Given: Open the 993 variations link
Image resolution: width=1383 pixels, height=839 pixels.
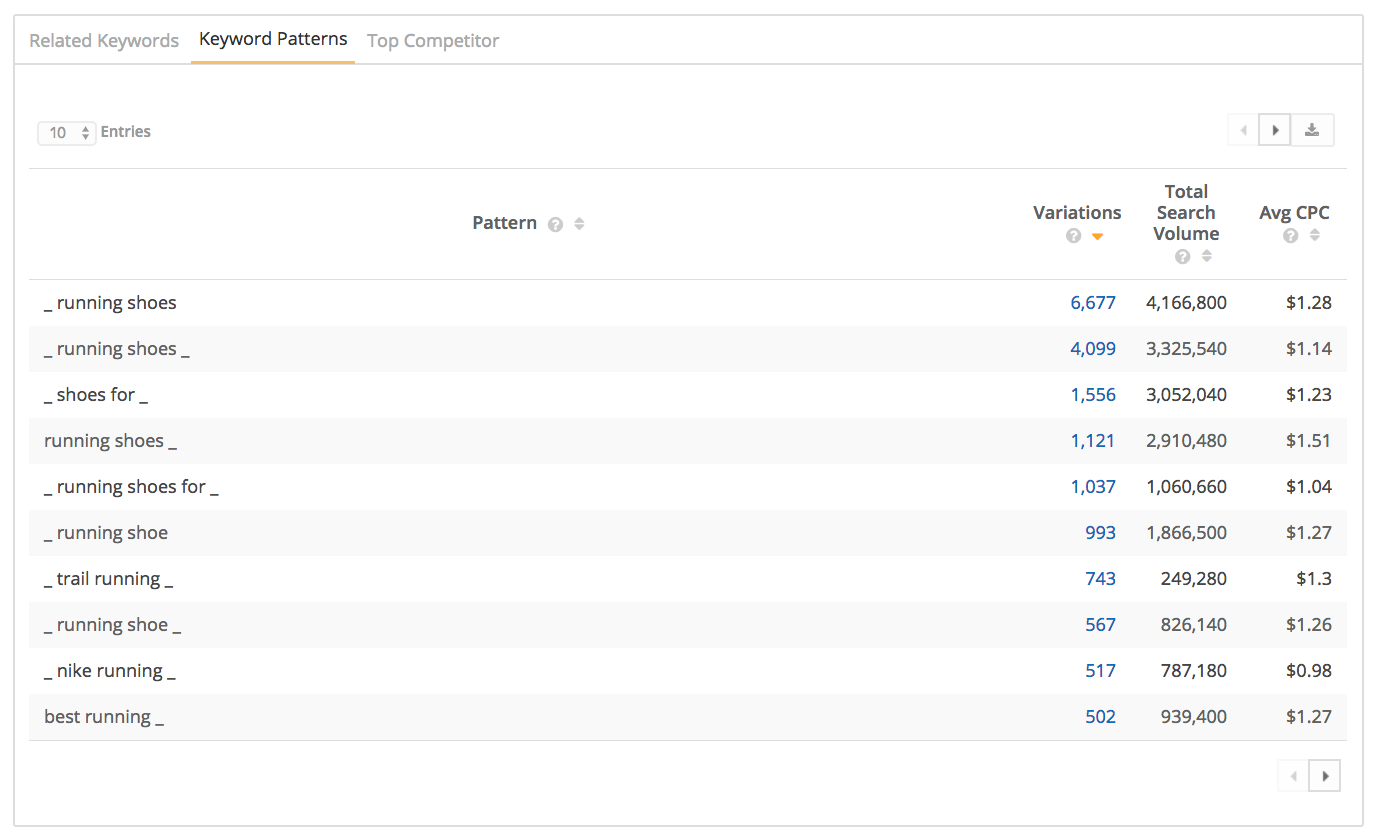Looking at the screenshot, I should [x=1100, y=533].
